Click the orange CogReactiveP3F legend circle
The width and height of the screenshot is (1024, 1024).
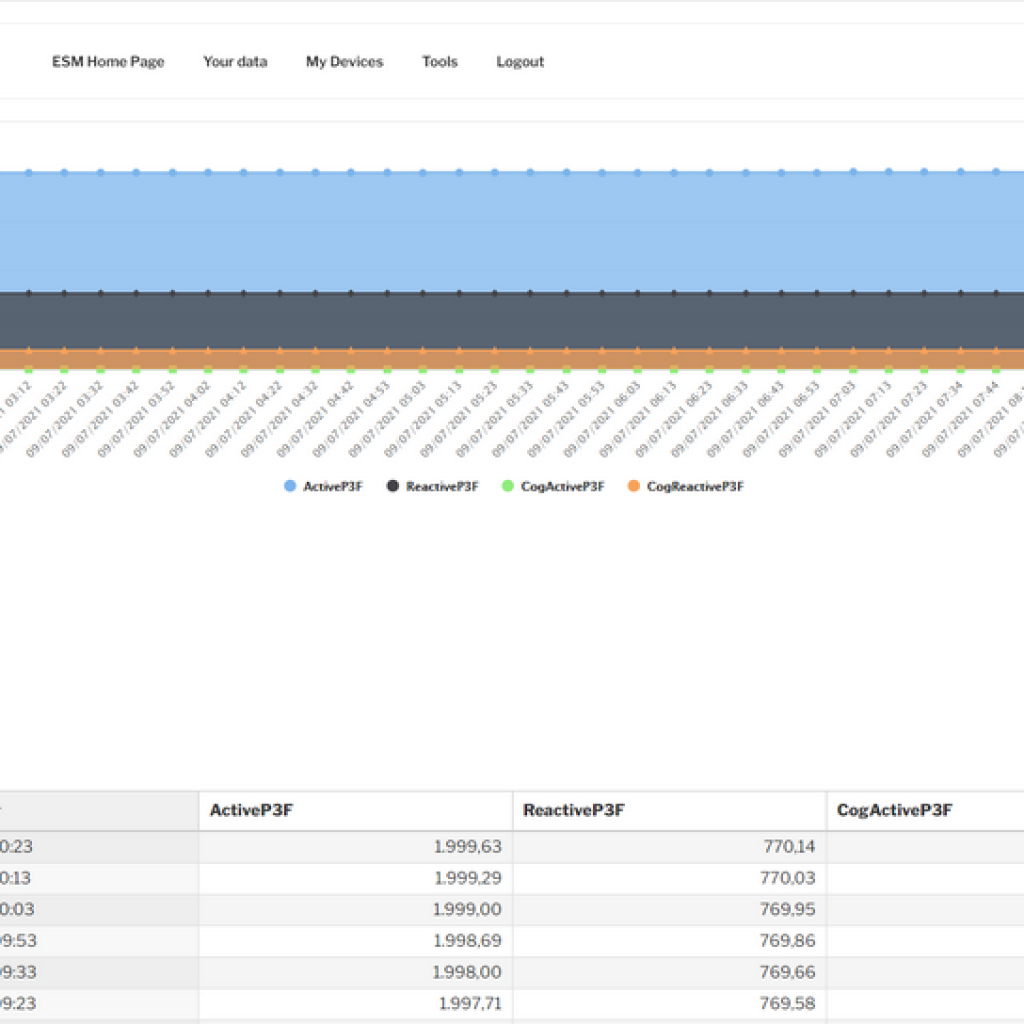tap(633, 487)
